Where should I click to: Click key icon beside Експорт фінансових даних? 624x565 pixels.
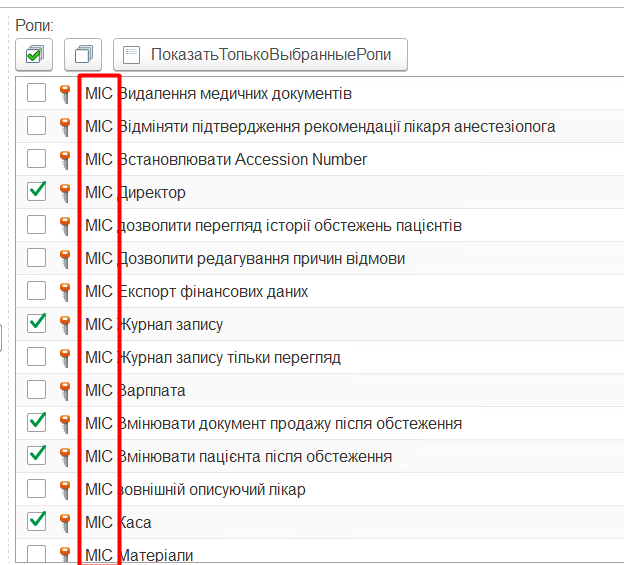(66, 291)
